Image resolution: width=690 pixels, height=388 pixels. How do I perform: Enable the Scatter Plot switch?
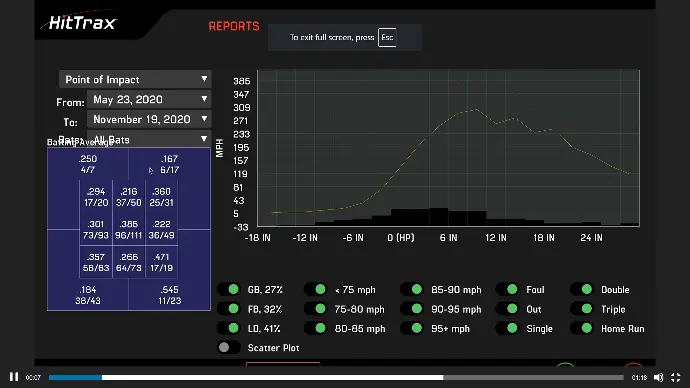[229, 348]
